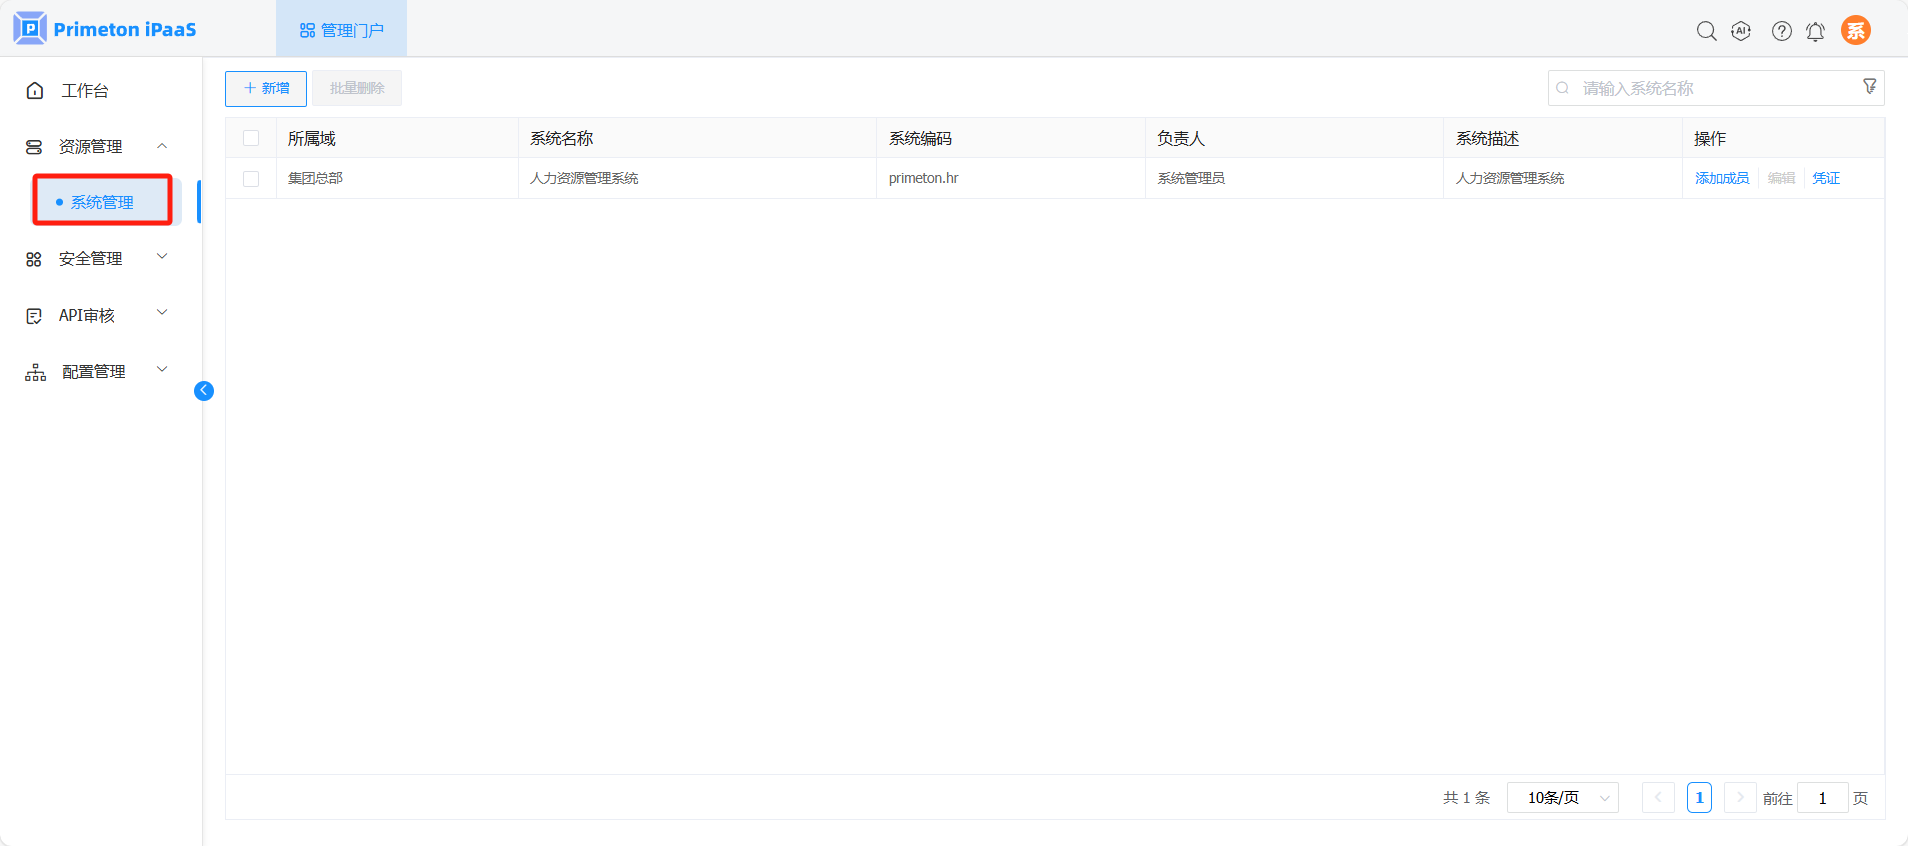Switch to the 管理门户 tab
1908x846 pixels.
click(342, 30)
